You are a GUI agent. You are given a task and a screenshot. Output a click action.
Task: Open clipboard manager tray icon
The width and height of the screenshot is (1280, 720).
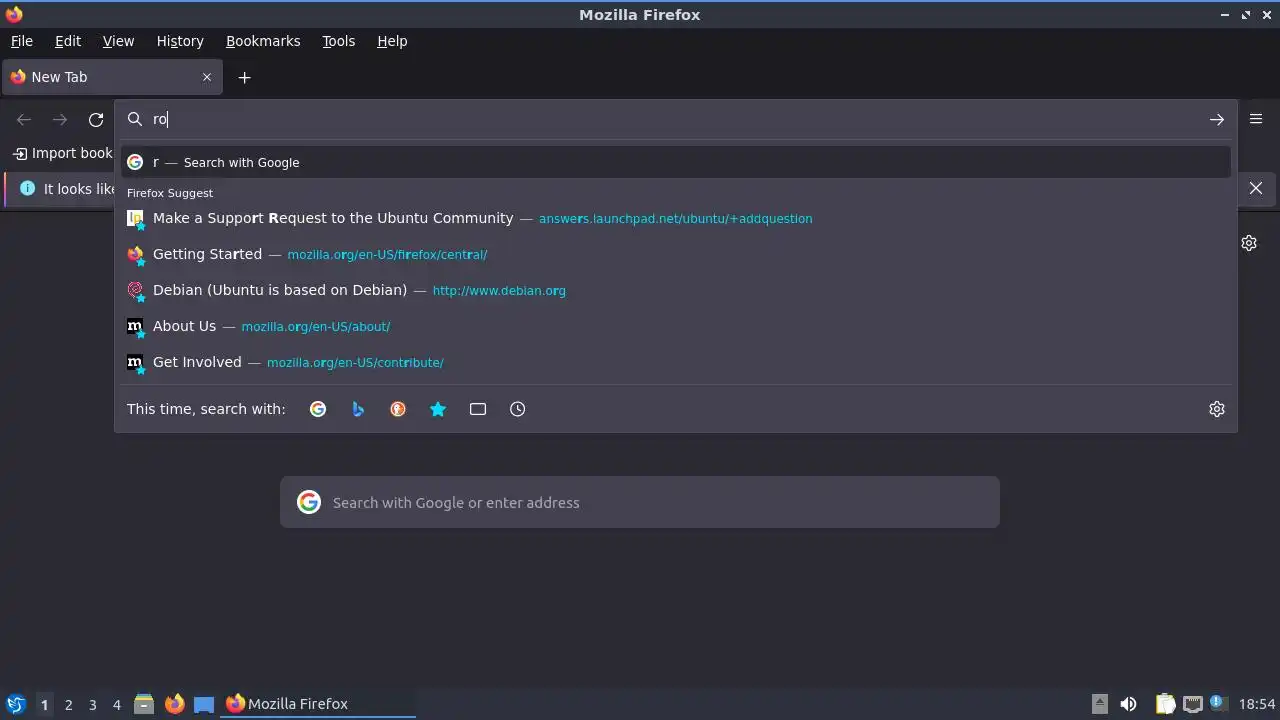[1165, 704]
